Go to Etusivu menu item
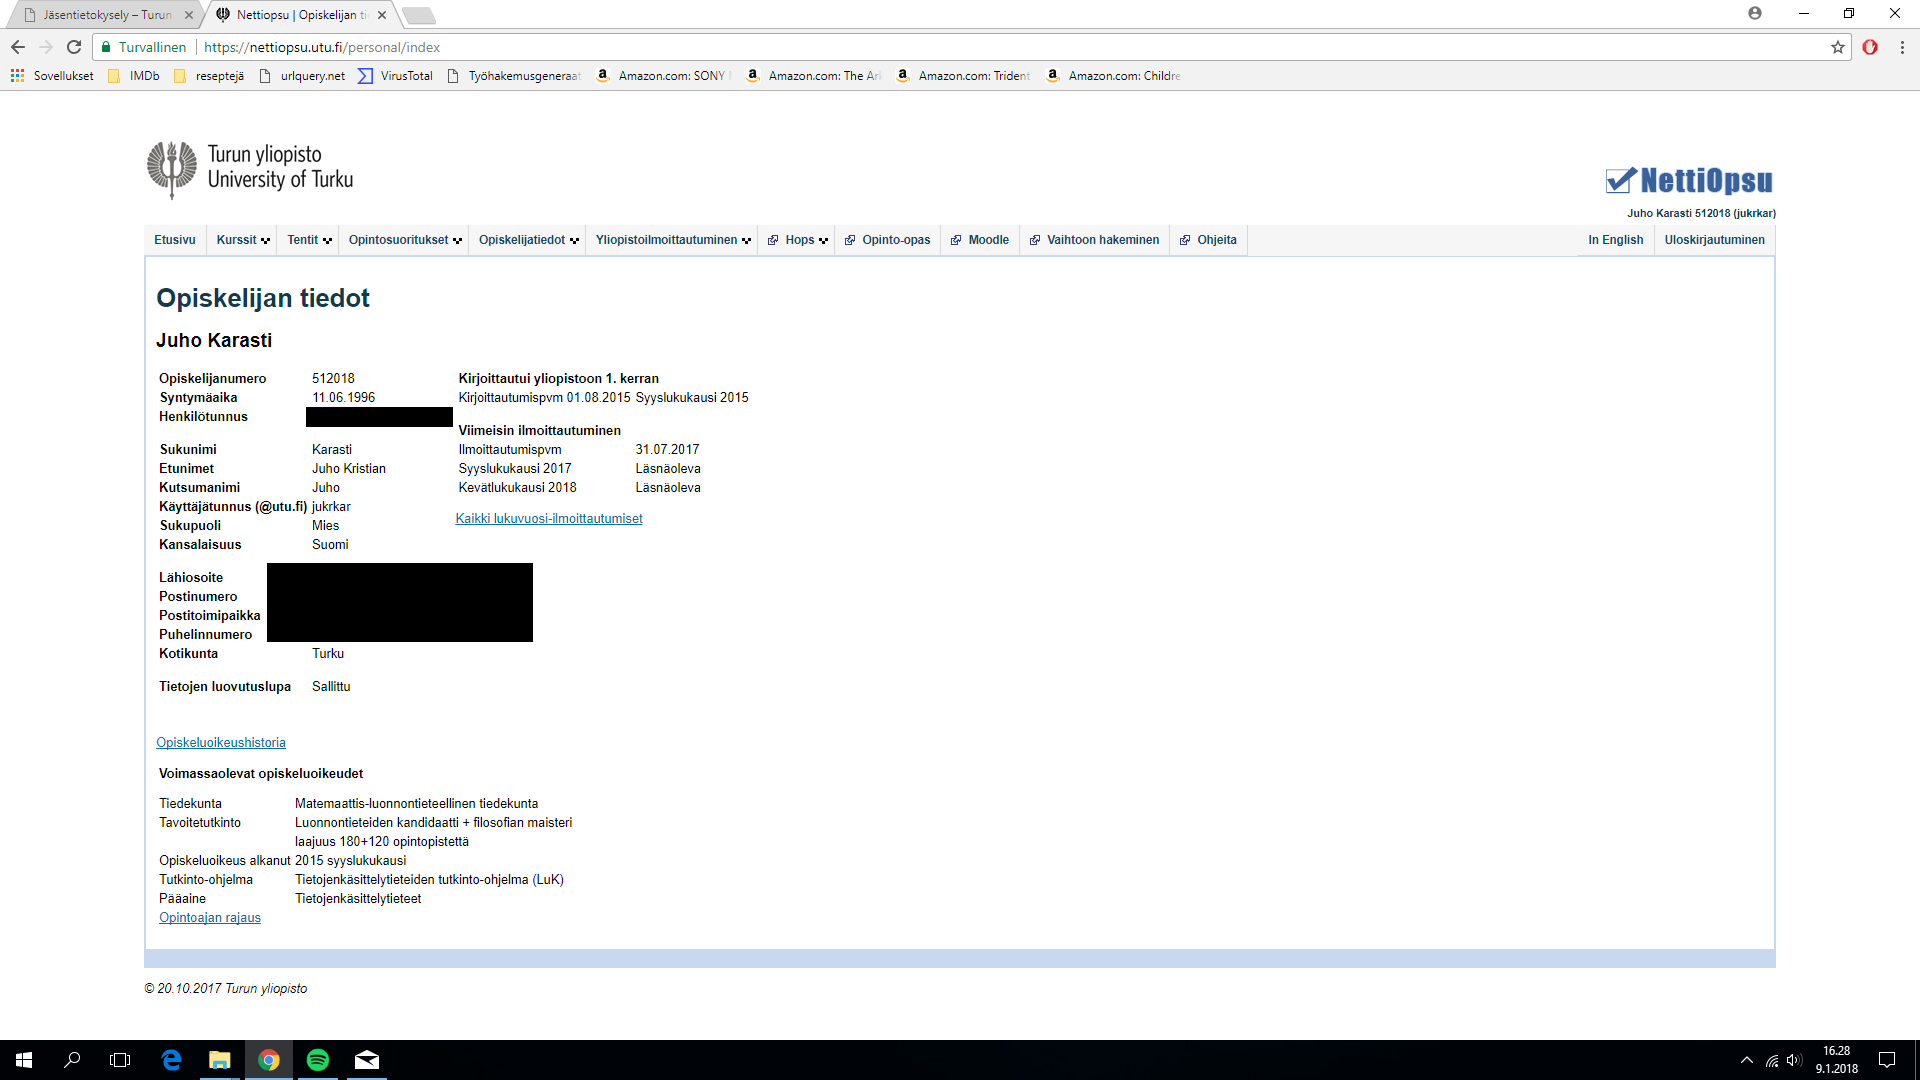The image size is (1920, 1080). pos(175,240)
